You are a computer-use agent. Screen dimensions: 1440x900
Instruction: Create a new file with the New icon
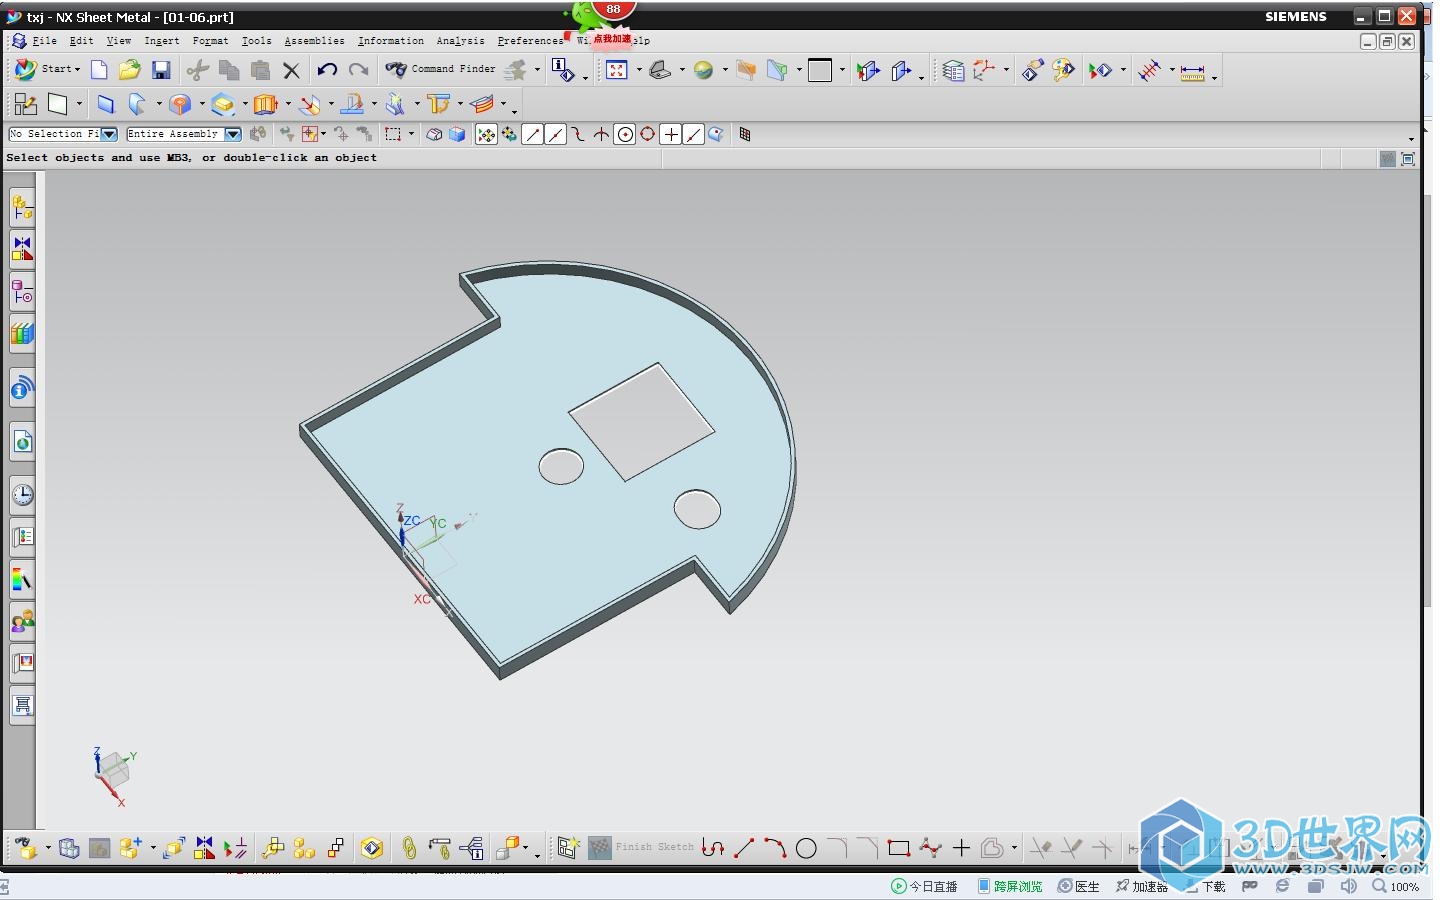[99, 70]
